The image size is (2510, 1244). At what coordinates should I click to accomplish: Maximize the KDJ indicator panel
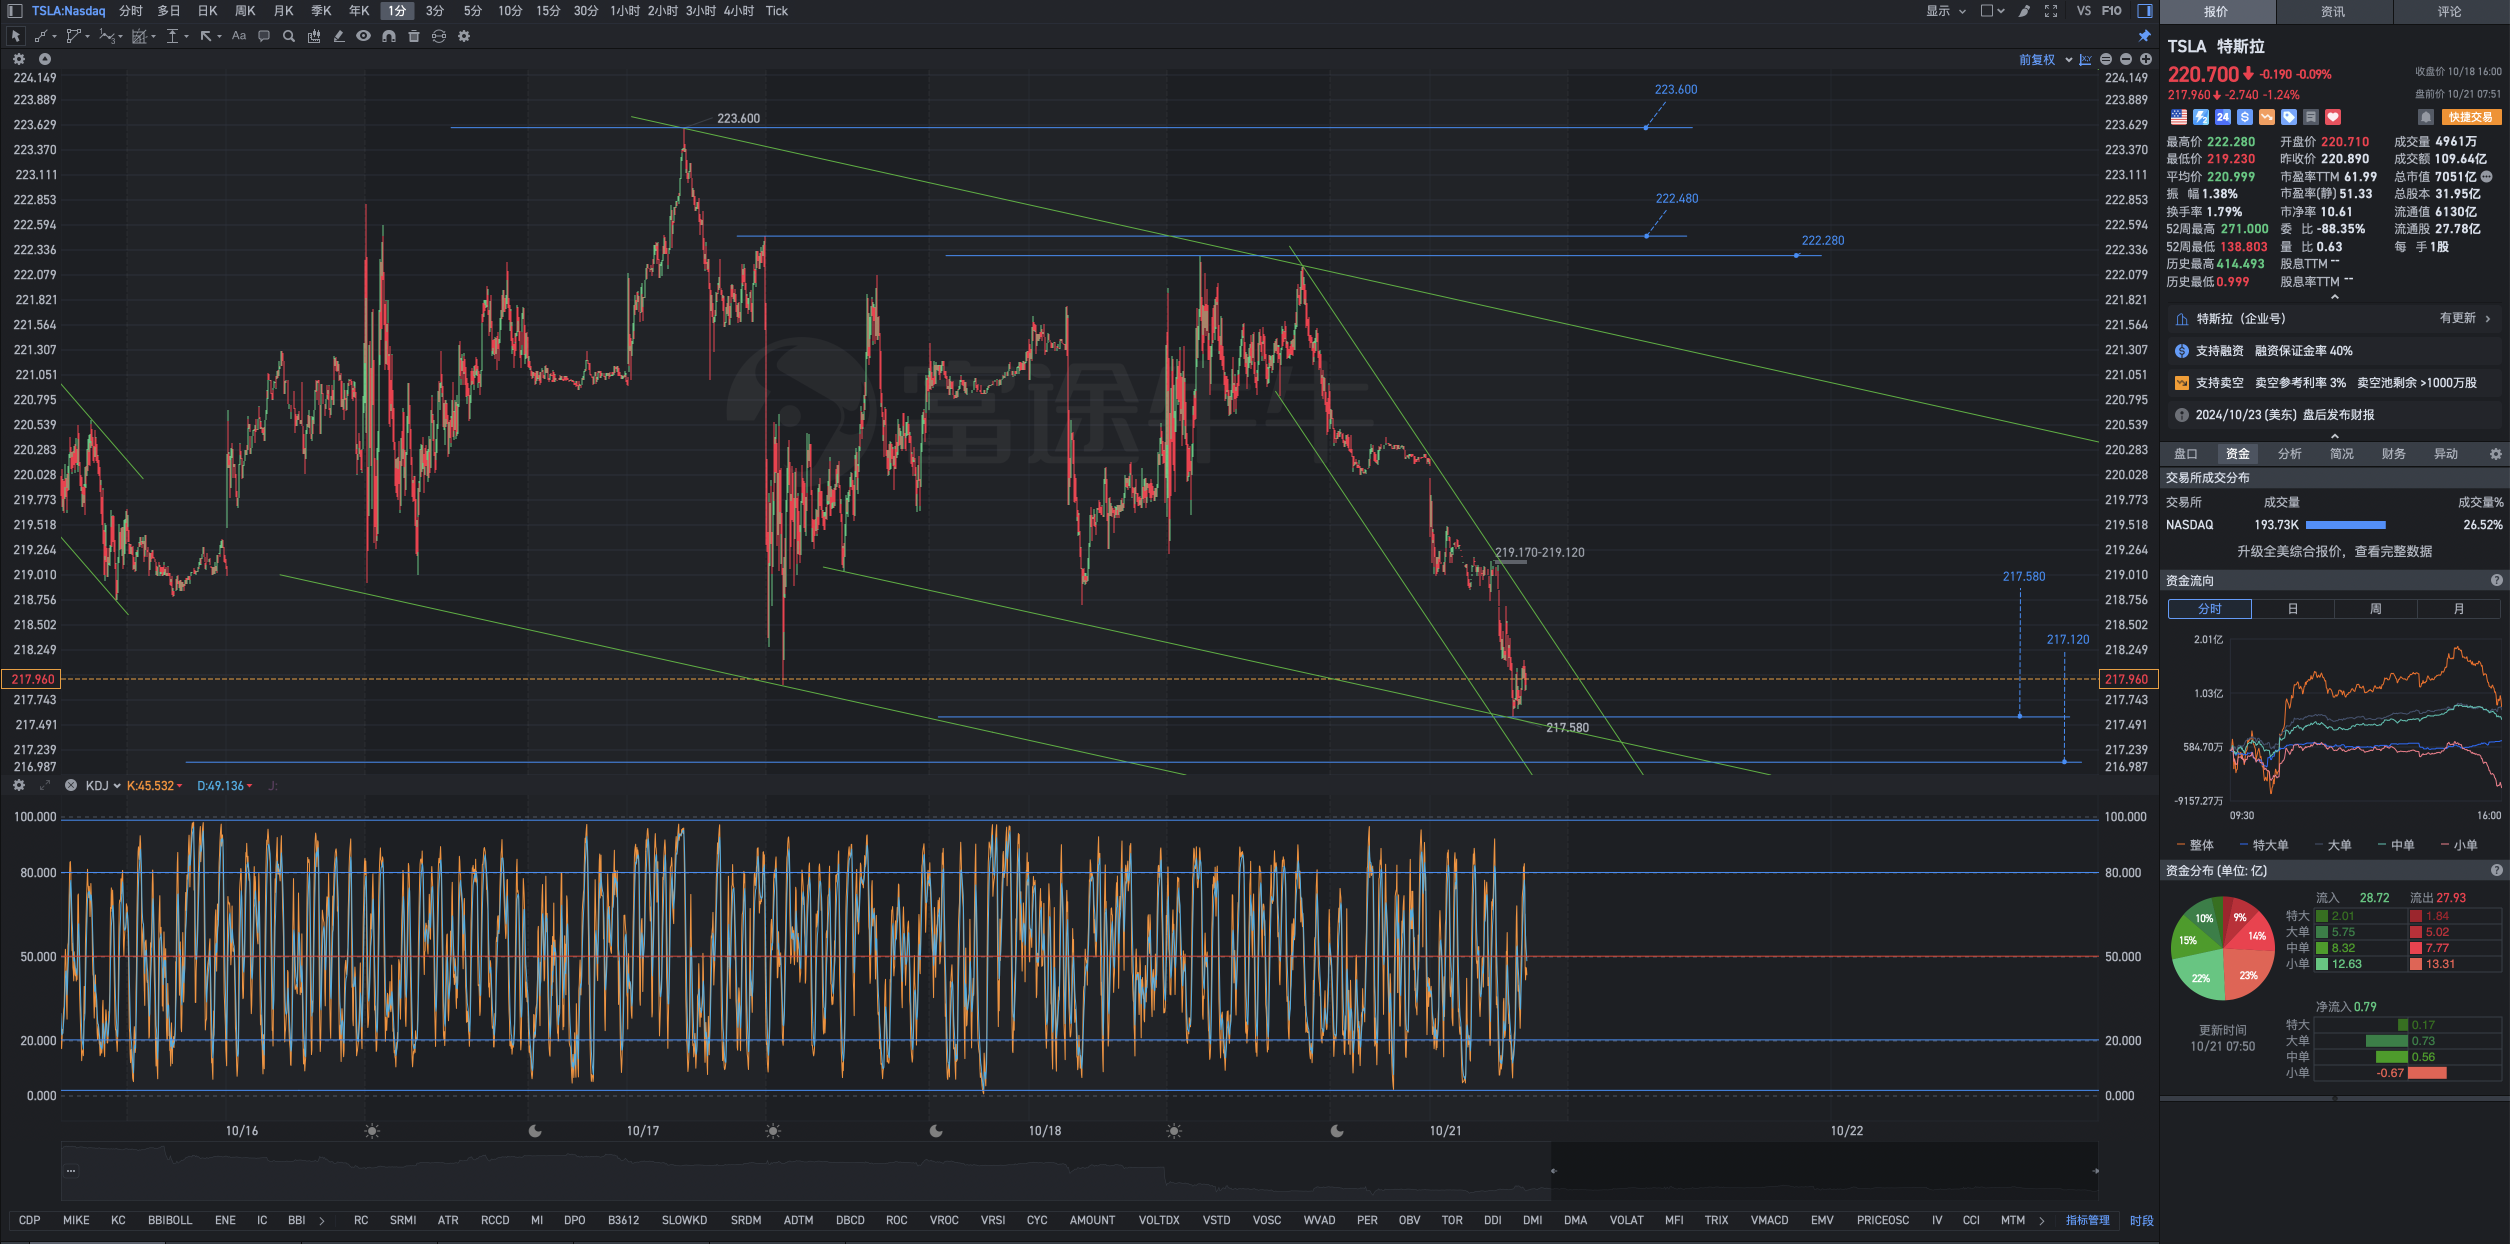(x=44, y=786)
